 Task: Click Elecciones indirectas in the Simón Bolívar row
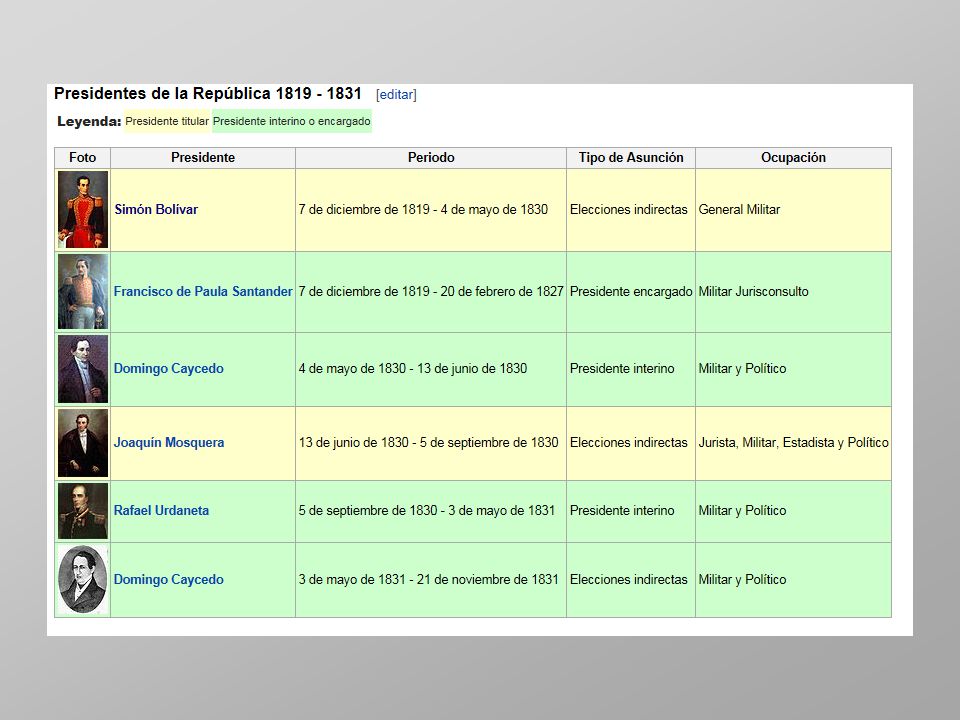pyautogui.click(x=629, y=209)
